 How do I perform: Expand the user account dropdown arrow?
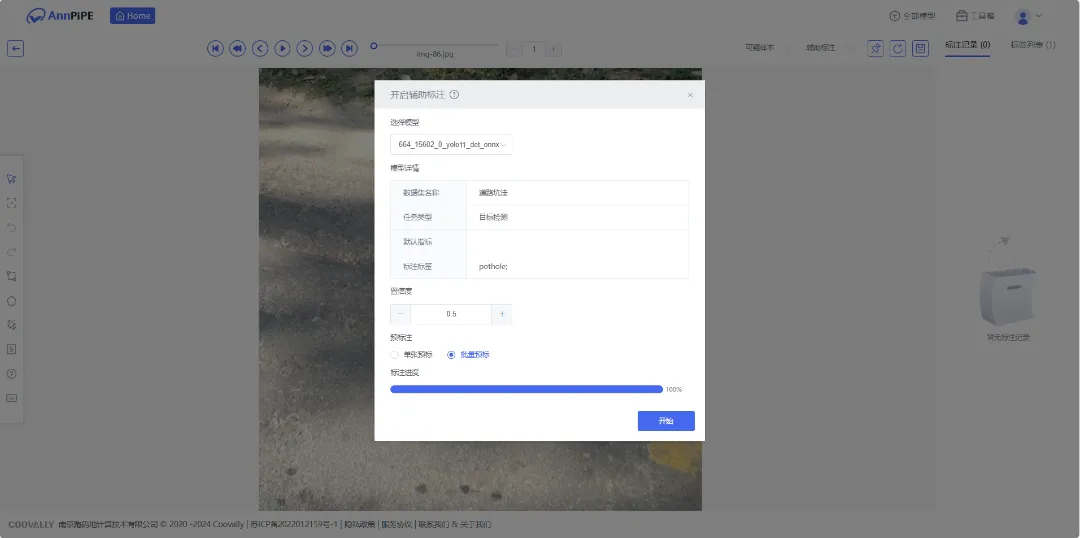1039,16
